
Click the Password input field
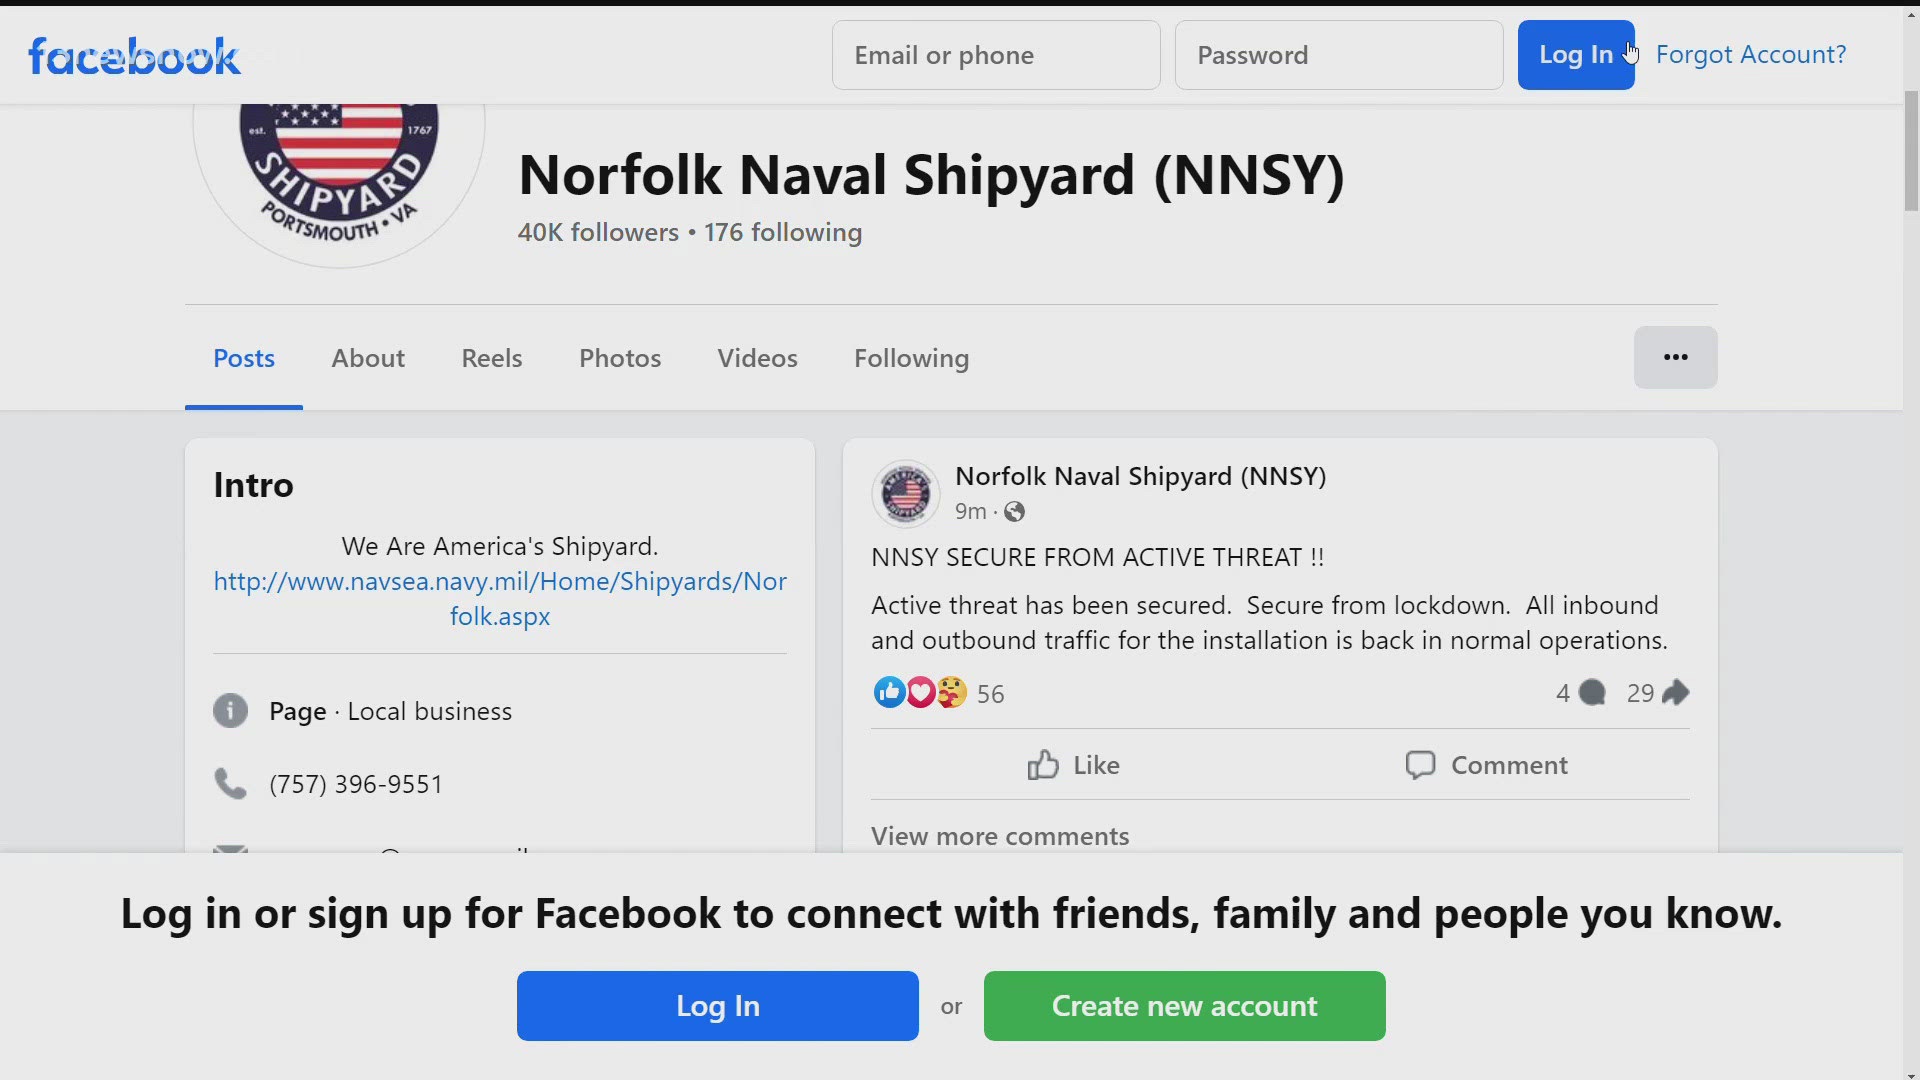coord(1338,54)
